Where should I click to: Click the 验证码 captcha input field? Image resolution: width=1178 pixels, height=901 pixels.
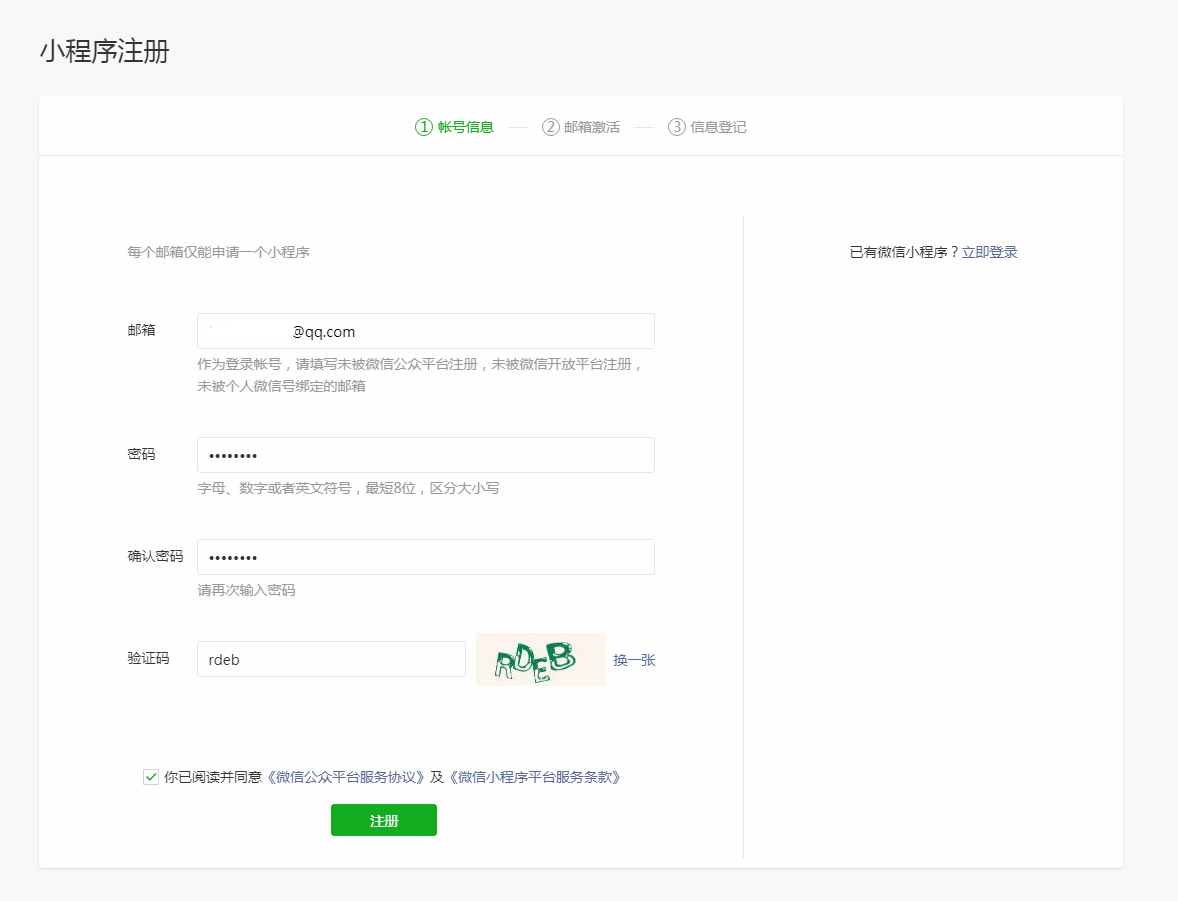pos(331,659)
